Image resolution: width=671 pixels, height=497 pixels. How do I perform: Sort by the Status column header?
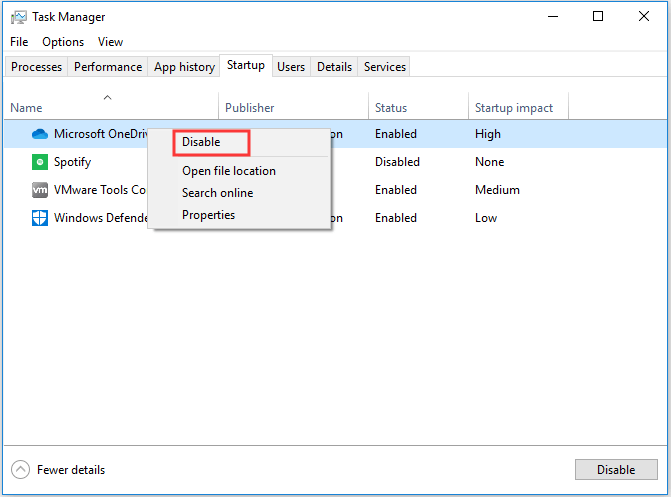click(x=391, y=108)
